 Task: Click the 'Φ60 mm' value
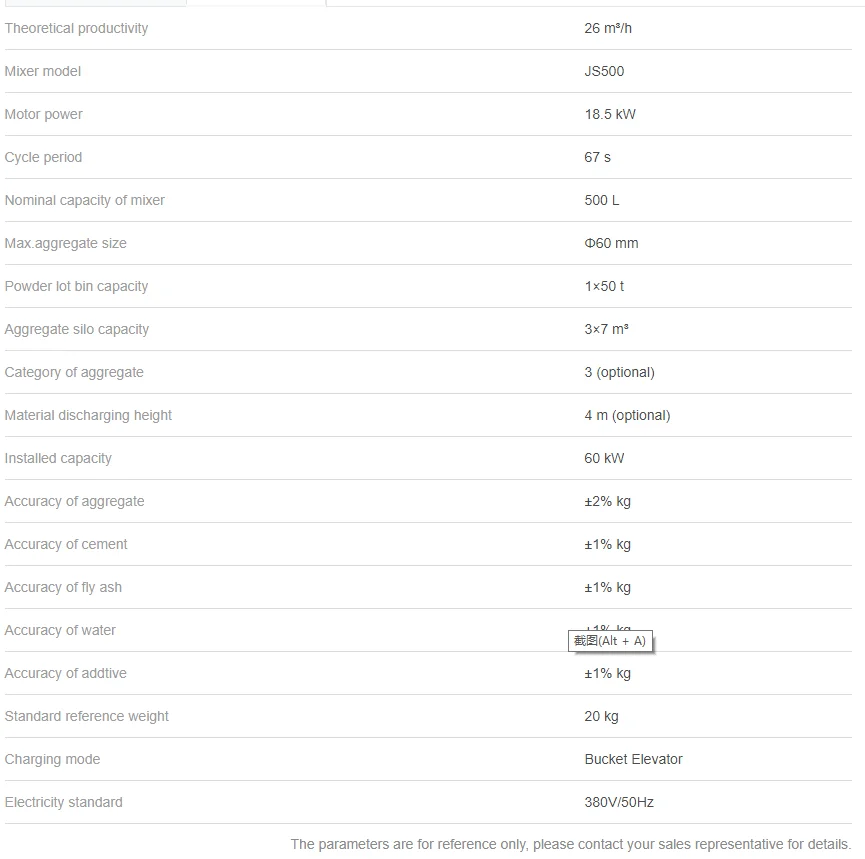pos(611,243)
